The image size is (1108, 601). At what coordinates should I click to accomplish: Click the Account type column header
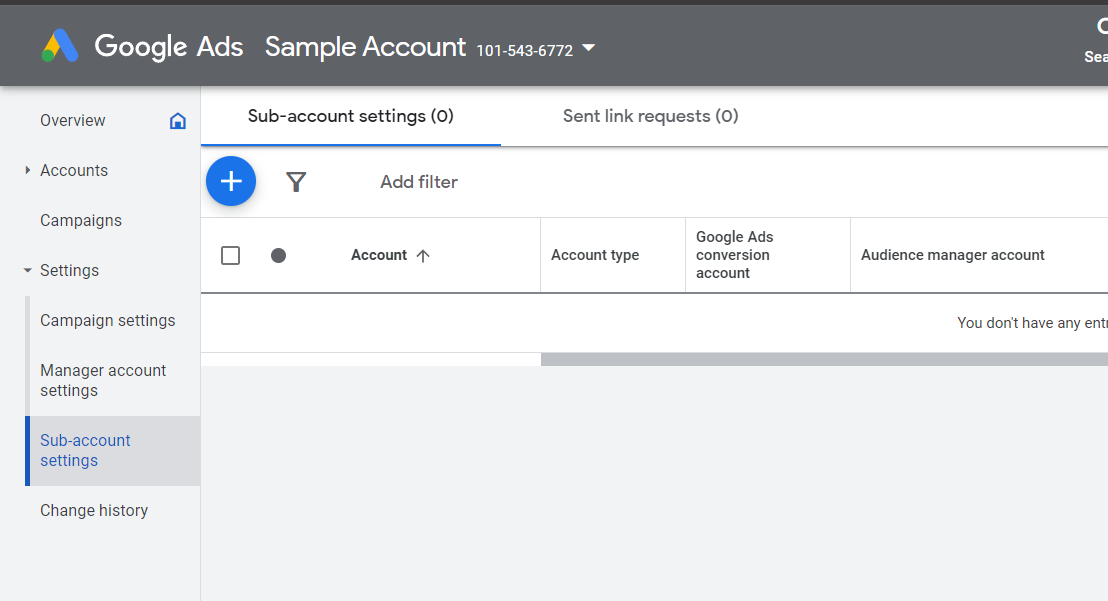595,256
